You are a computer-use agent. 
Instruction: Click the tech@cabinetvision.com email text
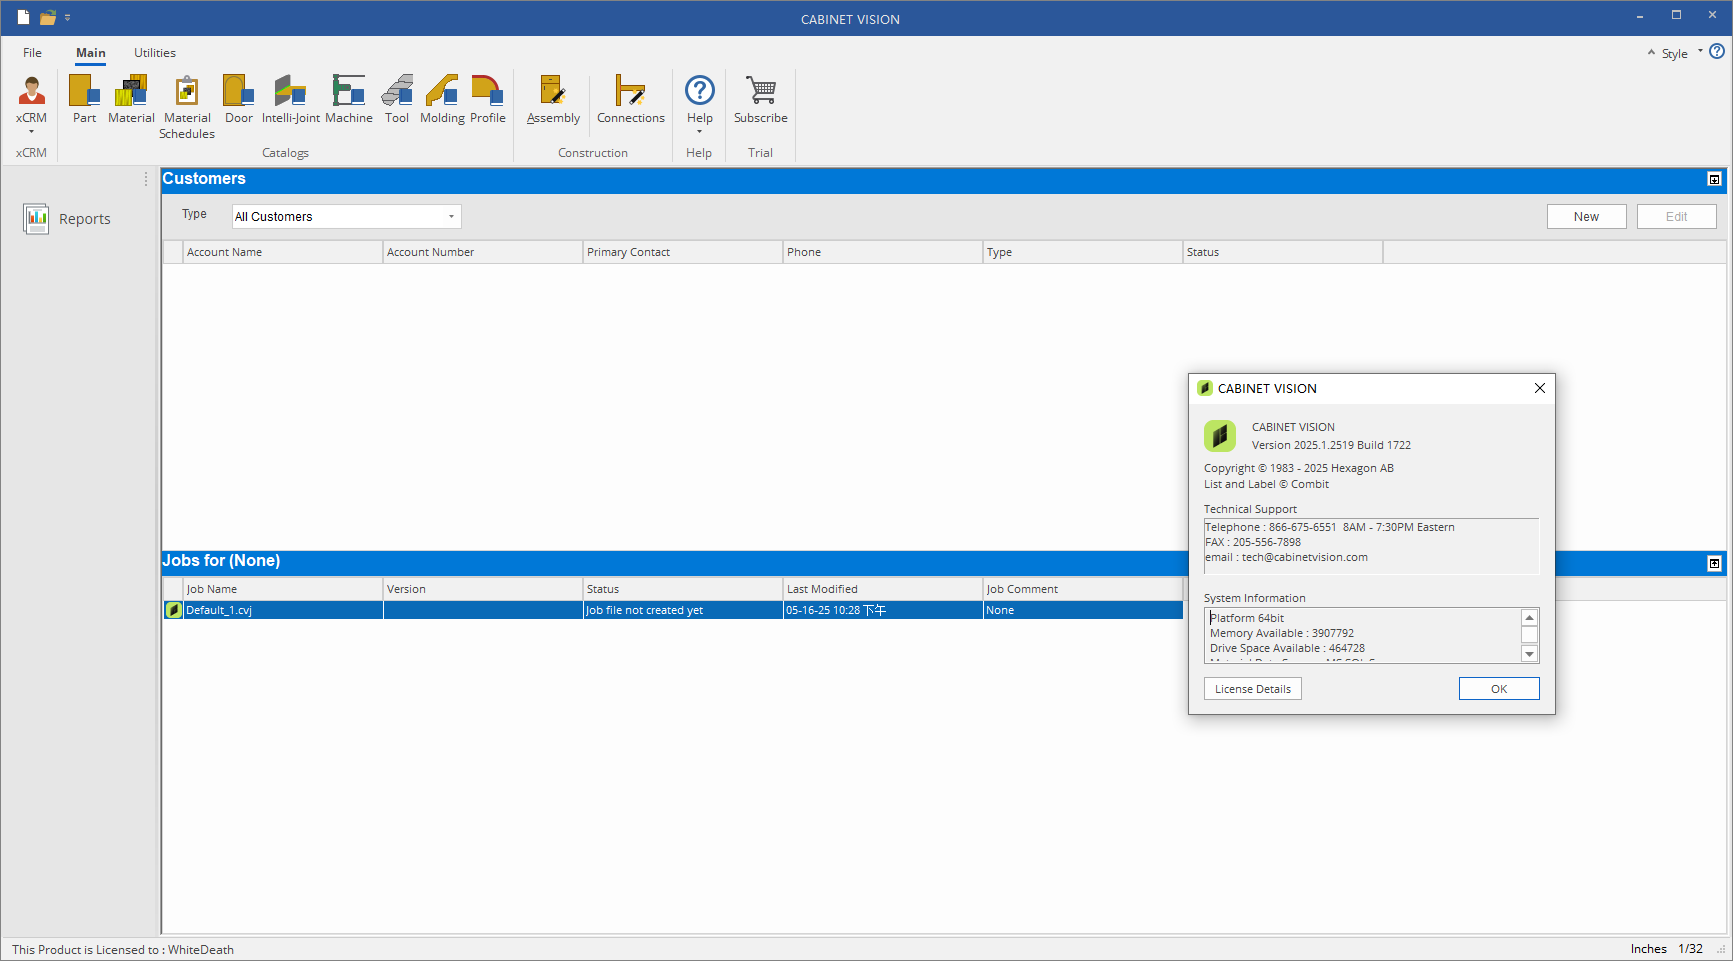coord(1304,557)
